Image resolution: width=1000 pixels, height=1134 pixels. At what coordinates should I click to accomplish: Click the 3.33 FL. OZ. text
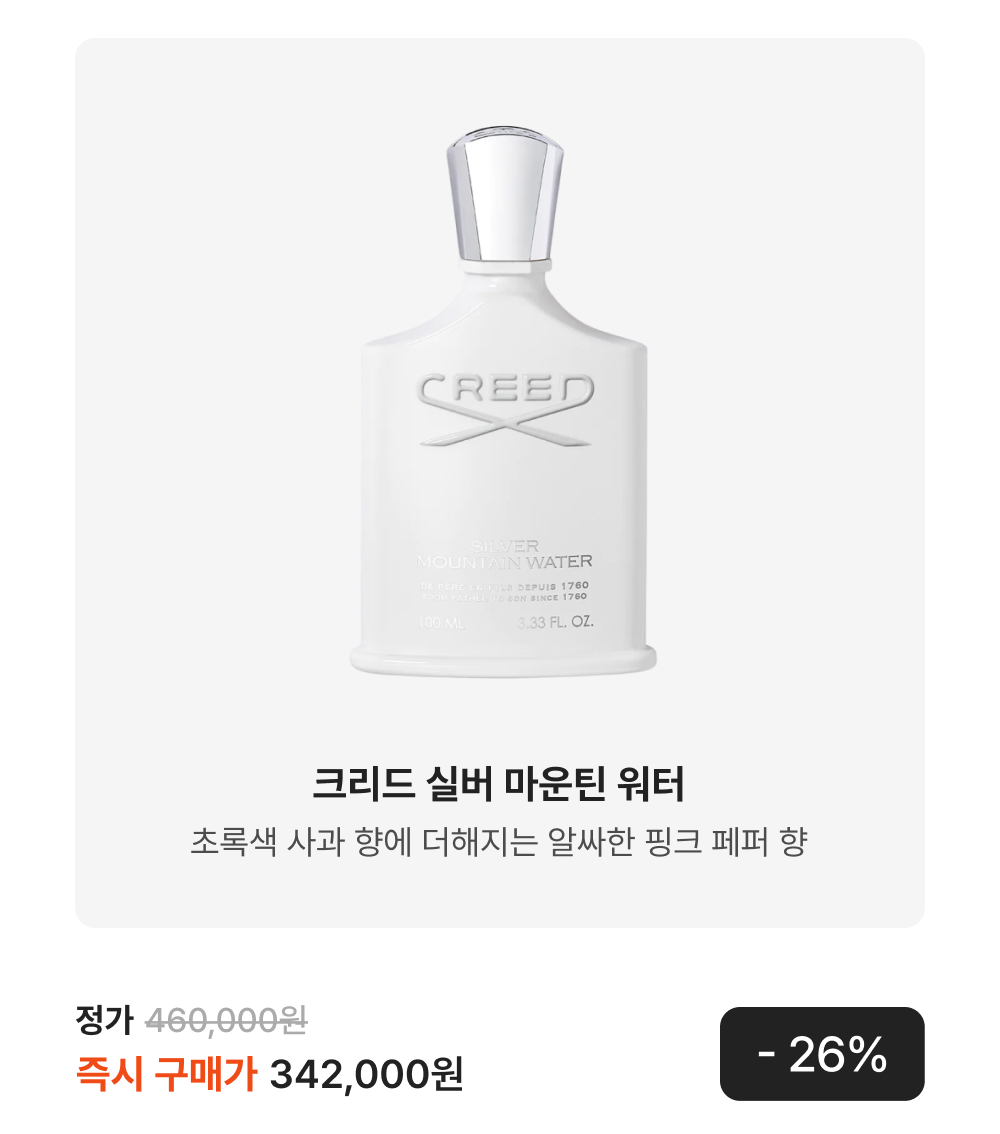coord(555,622)
